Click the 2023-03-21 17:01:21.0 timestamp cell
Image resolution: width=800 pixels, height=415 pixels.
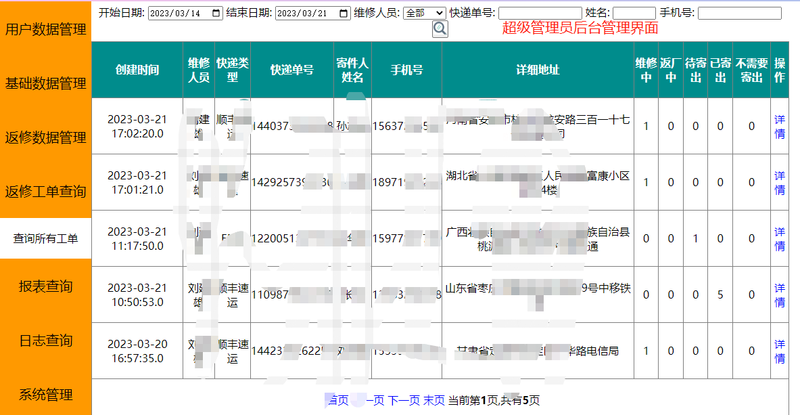tap(137, 182)
